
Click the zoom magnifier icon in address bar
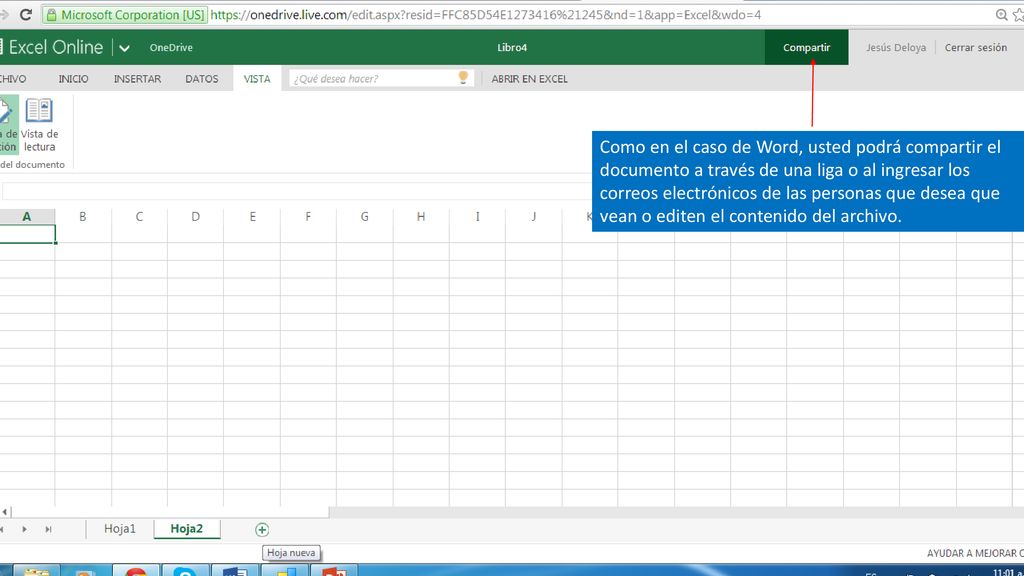[1001, 15]
